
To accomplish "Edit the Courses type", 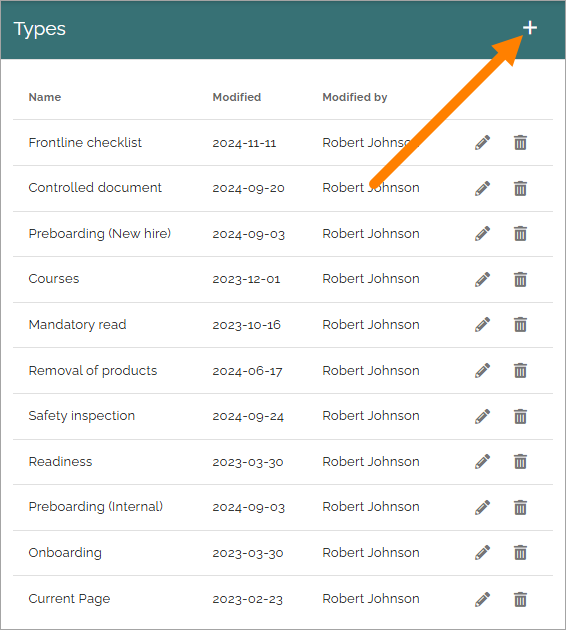I will (482, 279).
